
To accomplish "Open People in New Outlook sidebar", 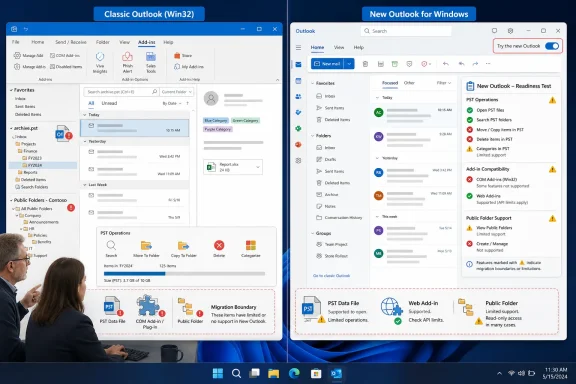I will (x=298, y=97).
